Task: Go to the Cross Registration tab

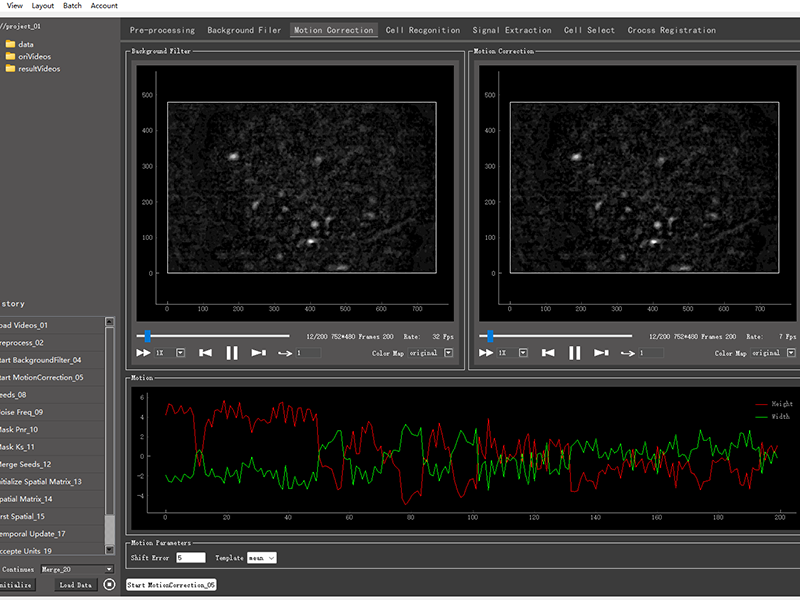Action: click(x=671, y=30)
